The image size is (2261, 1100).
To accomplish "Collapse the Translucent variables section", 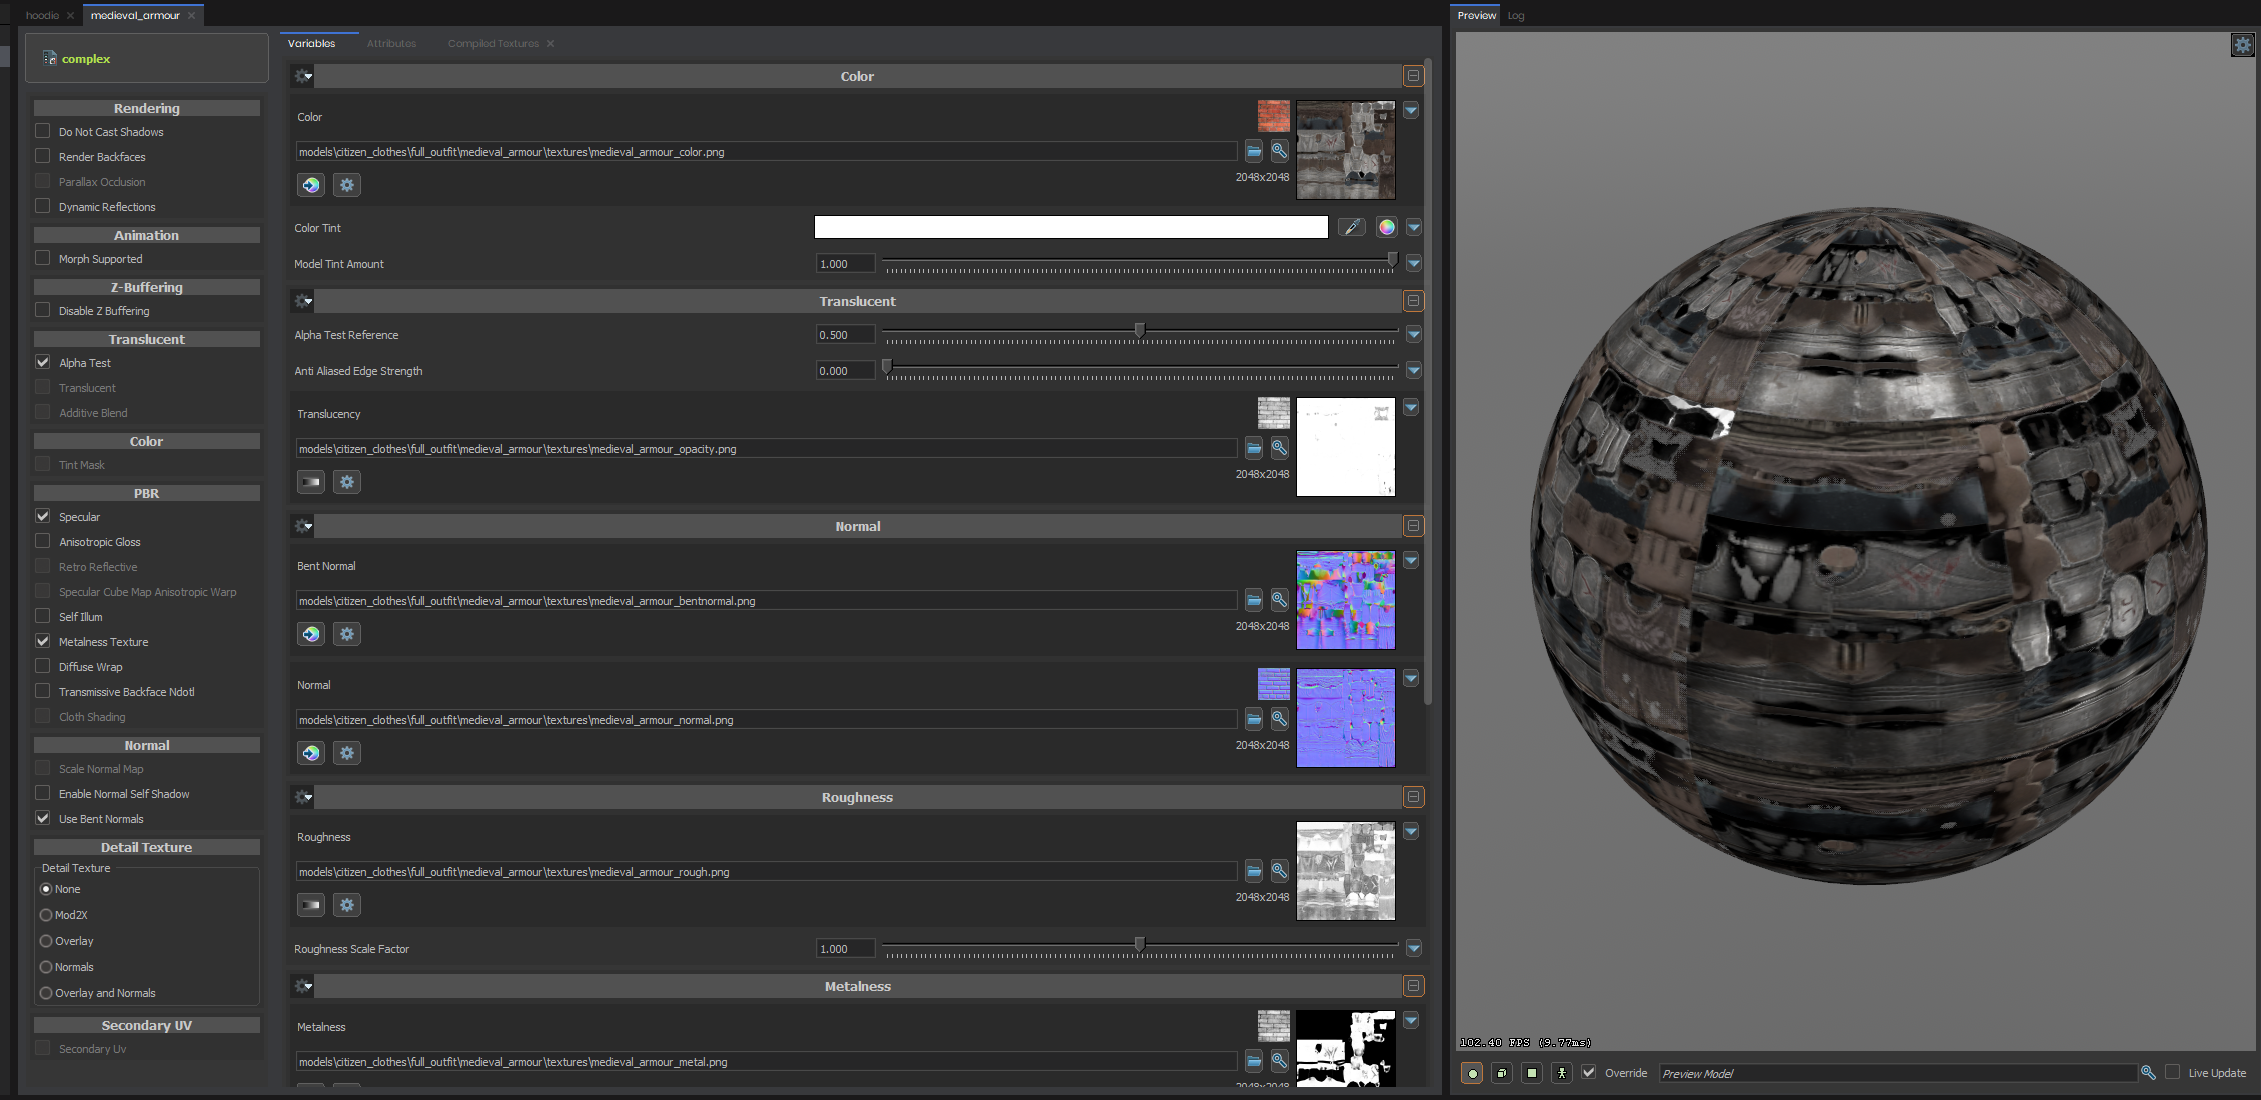I will coord(1413,301).
